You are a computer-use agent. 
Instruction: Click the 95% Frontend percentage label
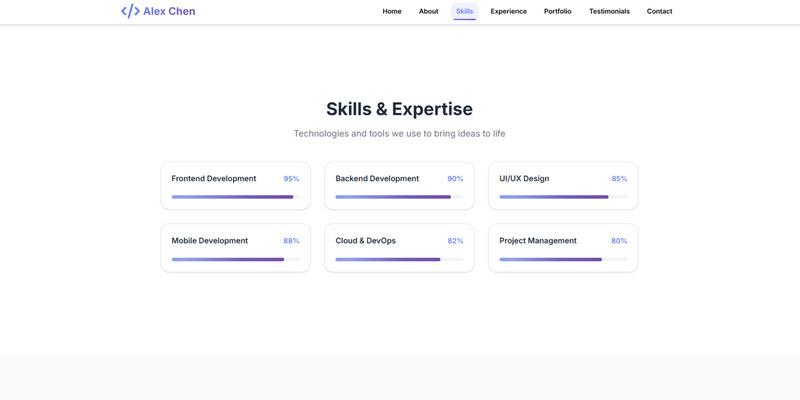291,179
